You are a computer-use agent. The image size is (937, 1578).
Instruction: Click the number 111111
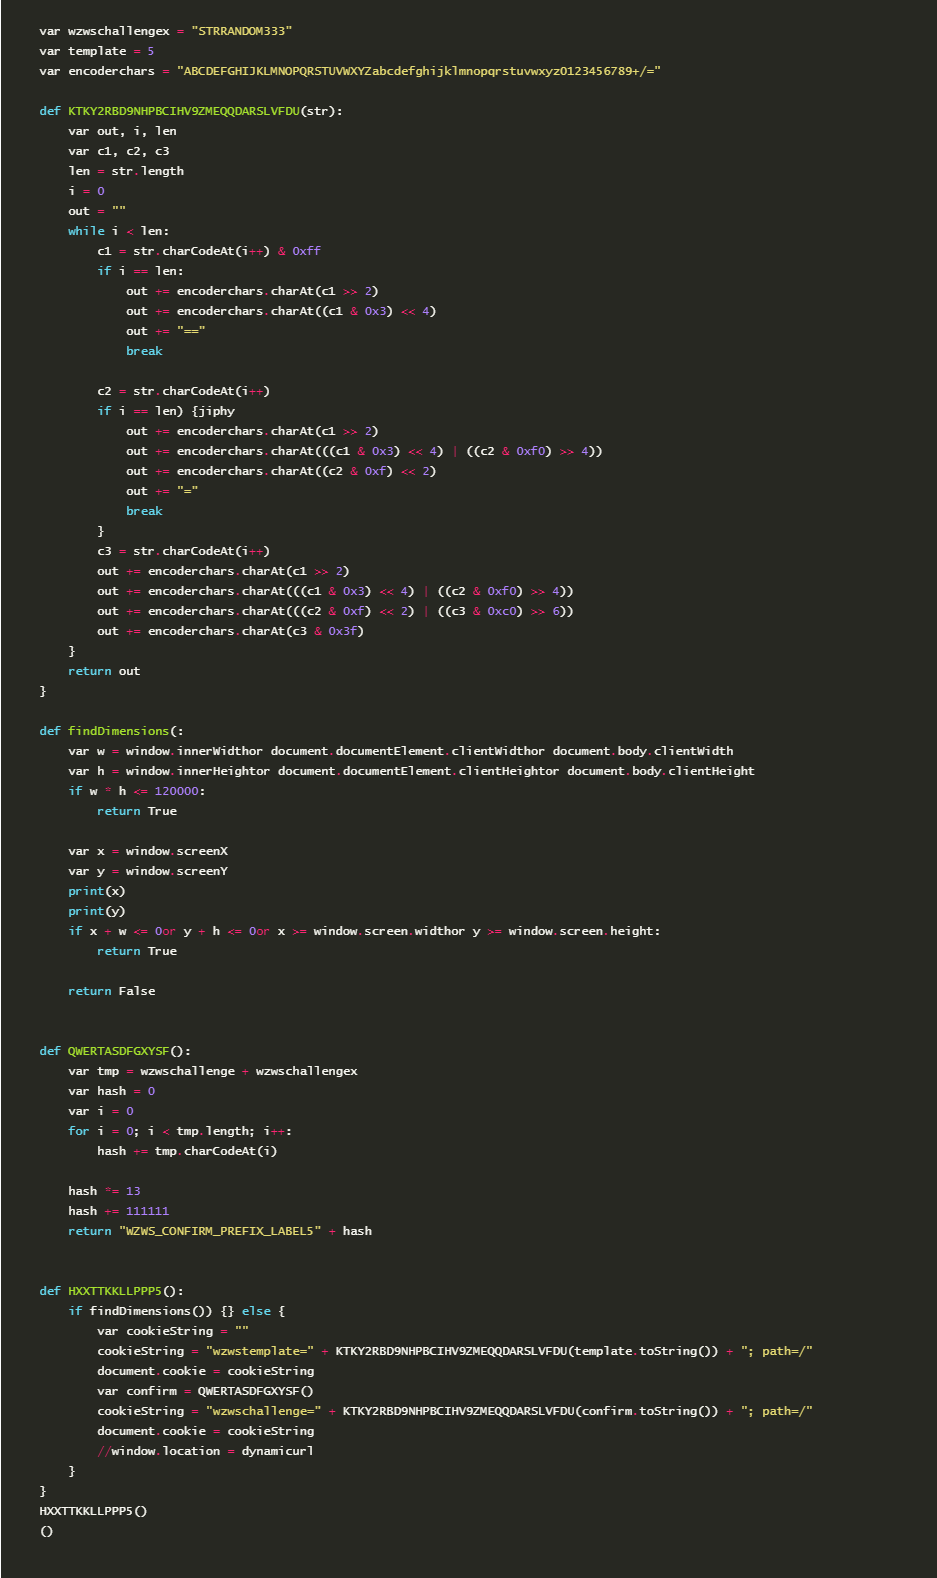pyautogui.click(x=147, y=1211)
